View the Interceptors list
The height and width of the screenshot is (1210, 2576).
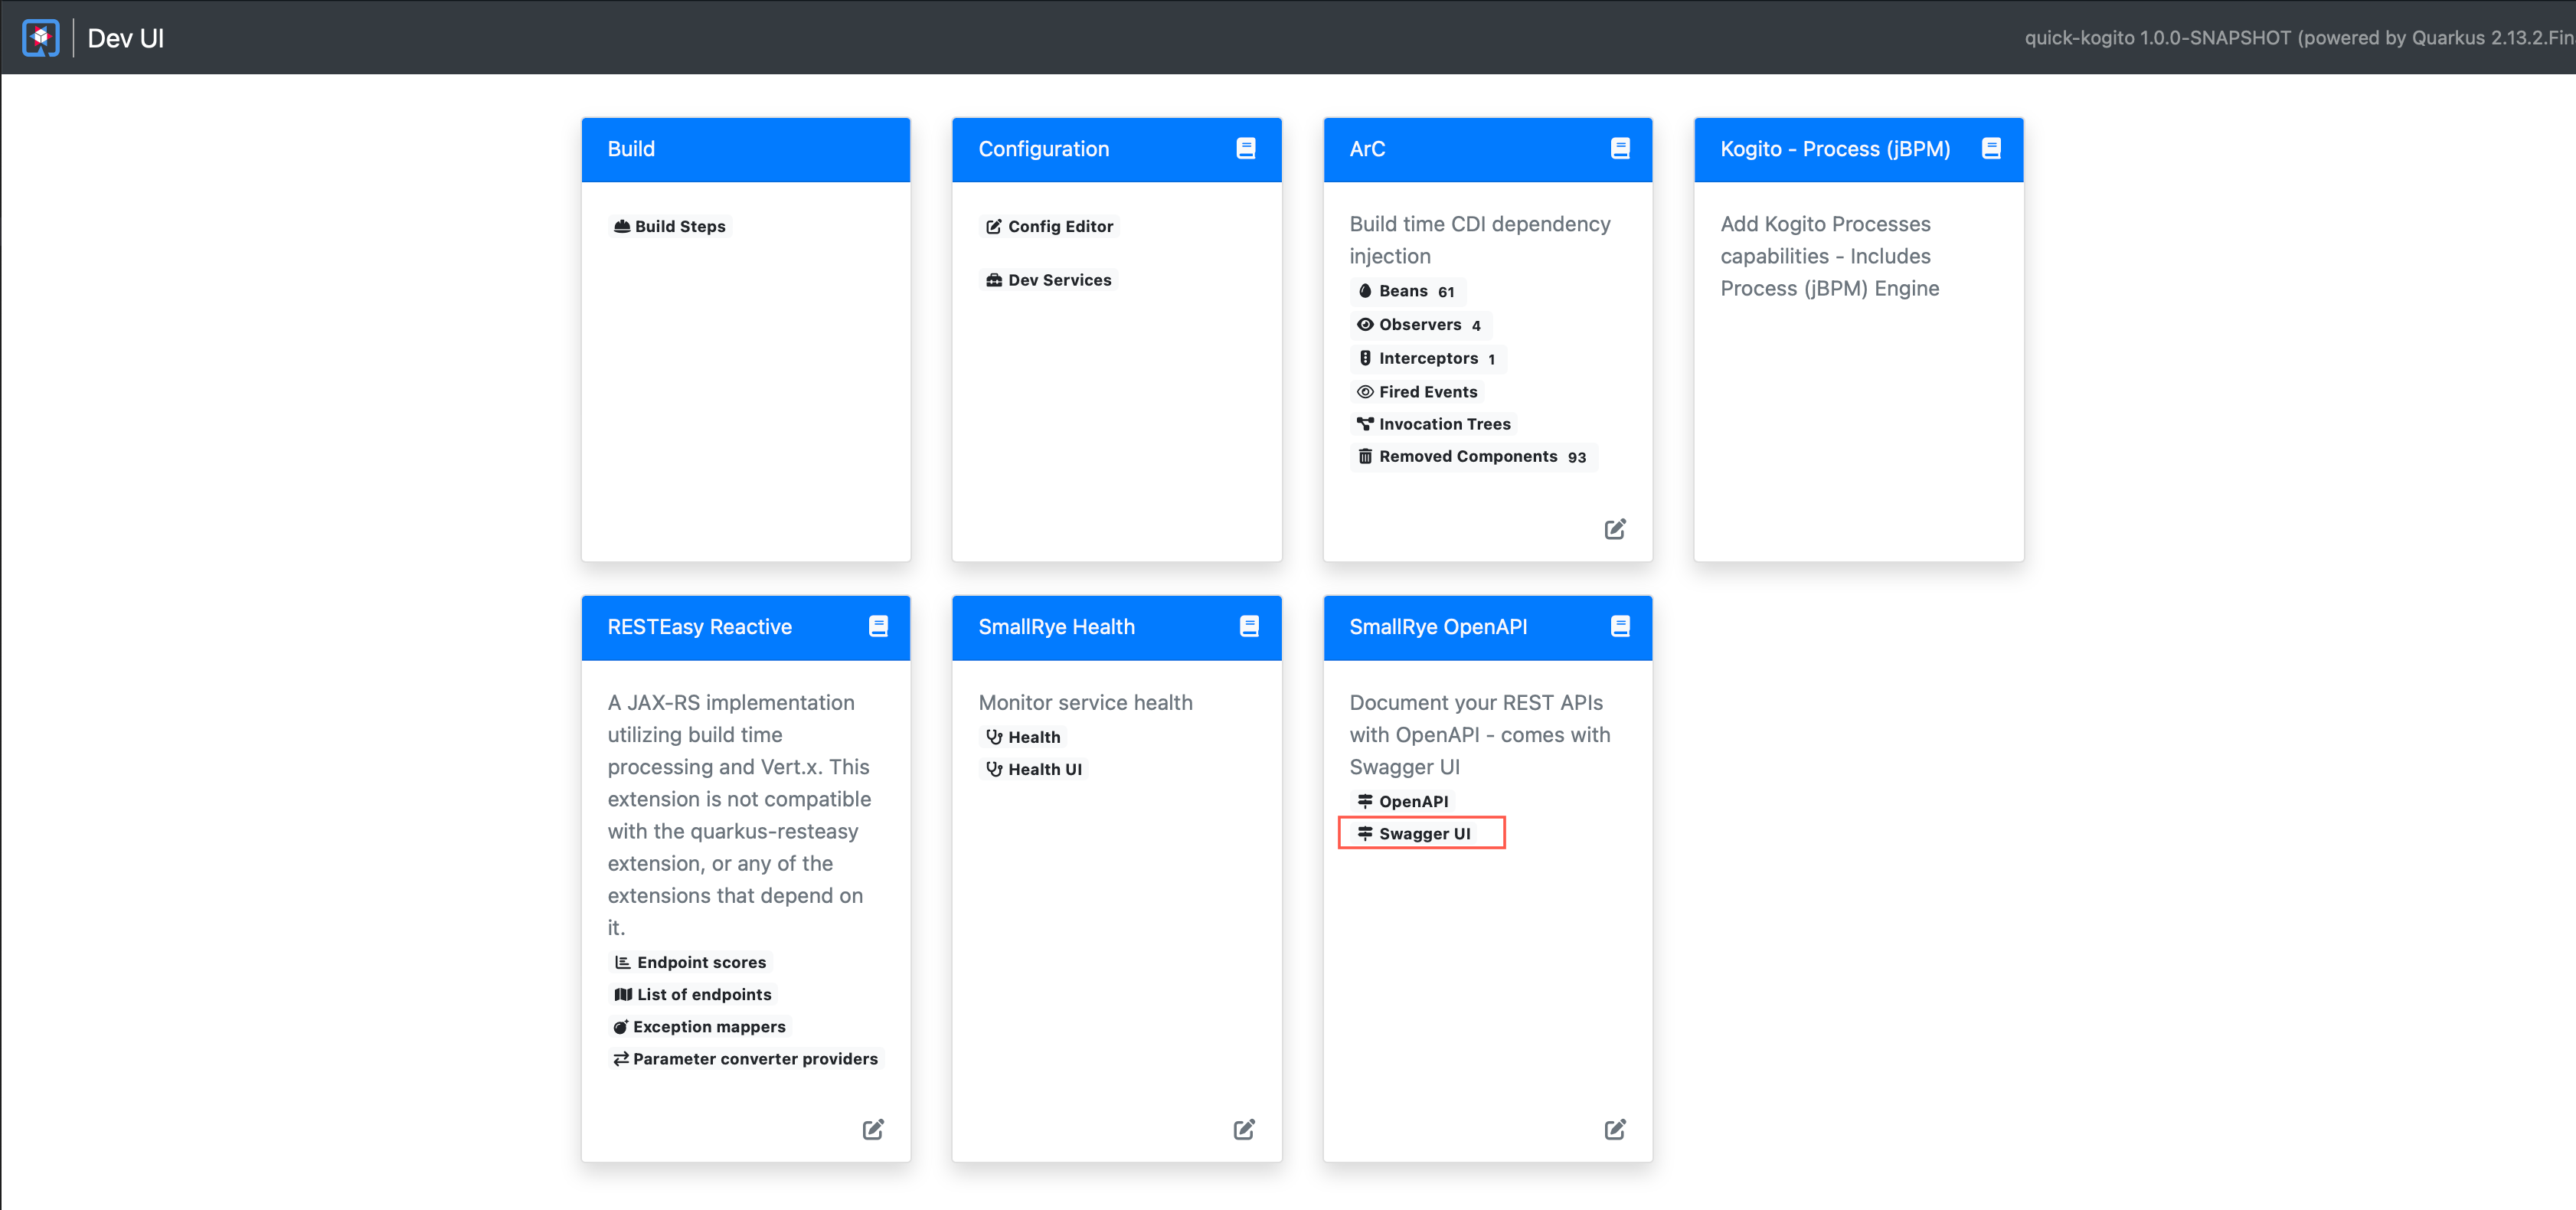click(1428, 358)
